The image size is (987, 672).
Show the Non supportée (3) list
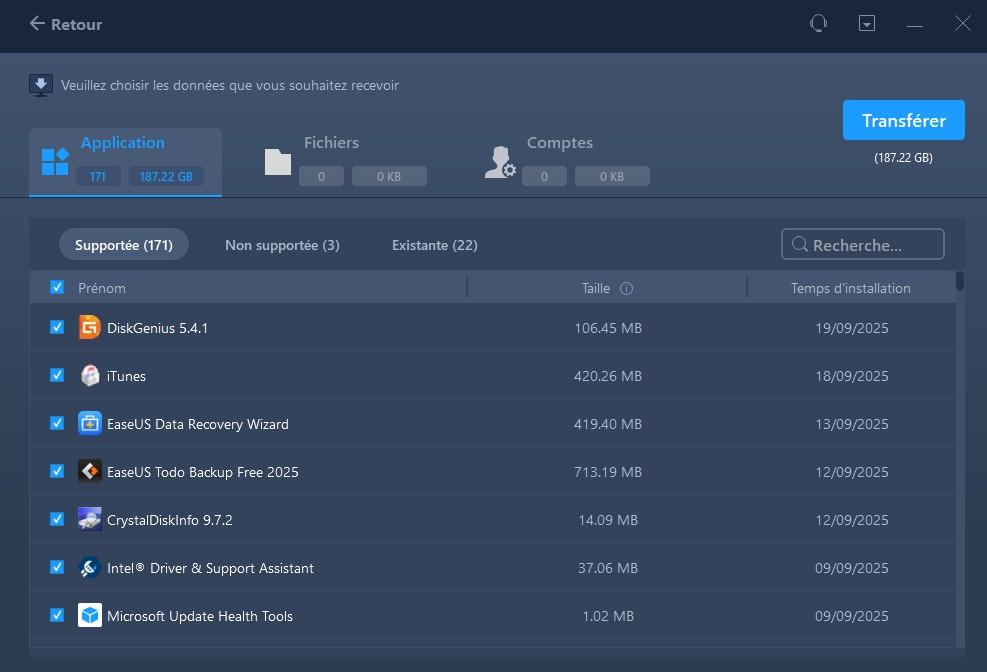point(282,245)
